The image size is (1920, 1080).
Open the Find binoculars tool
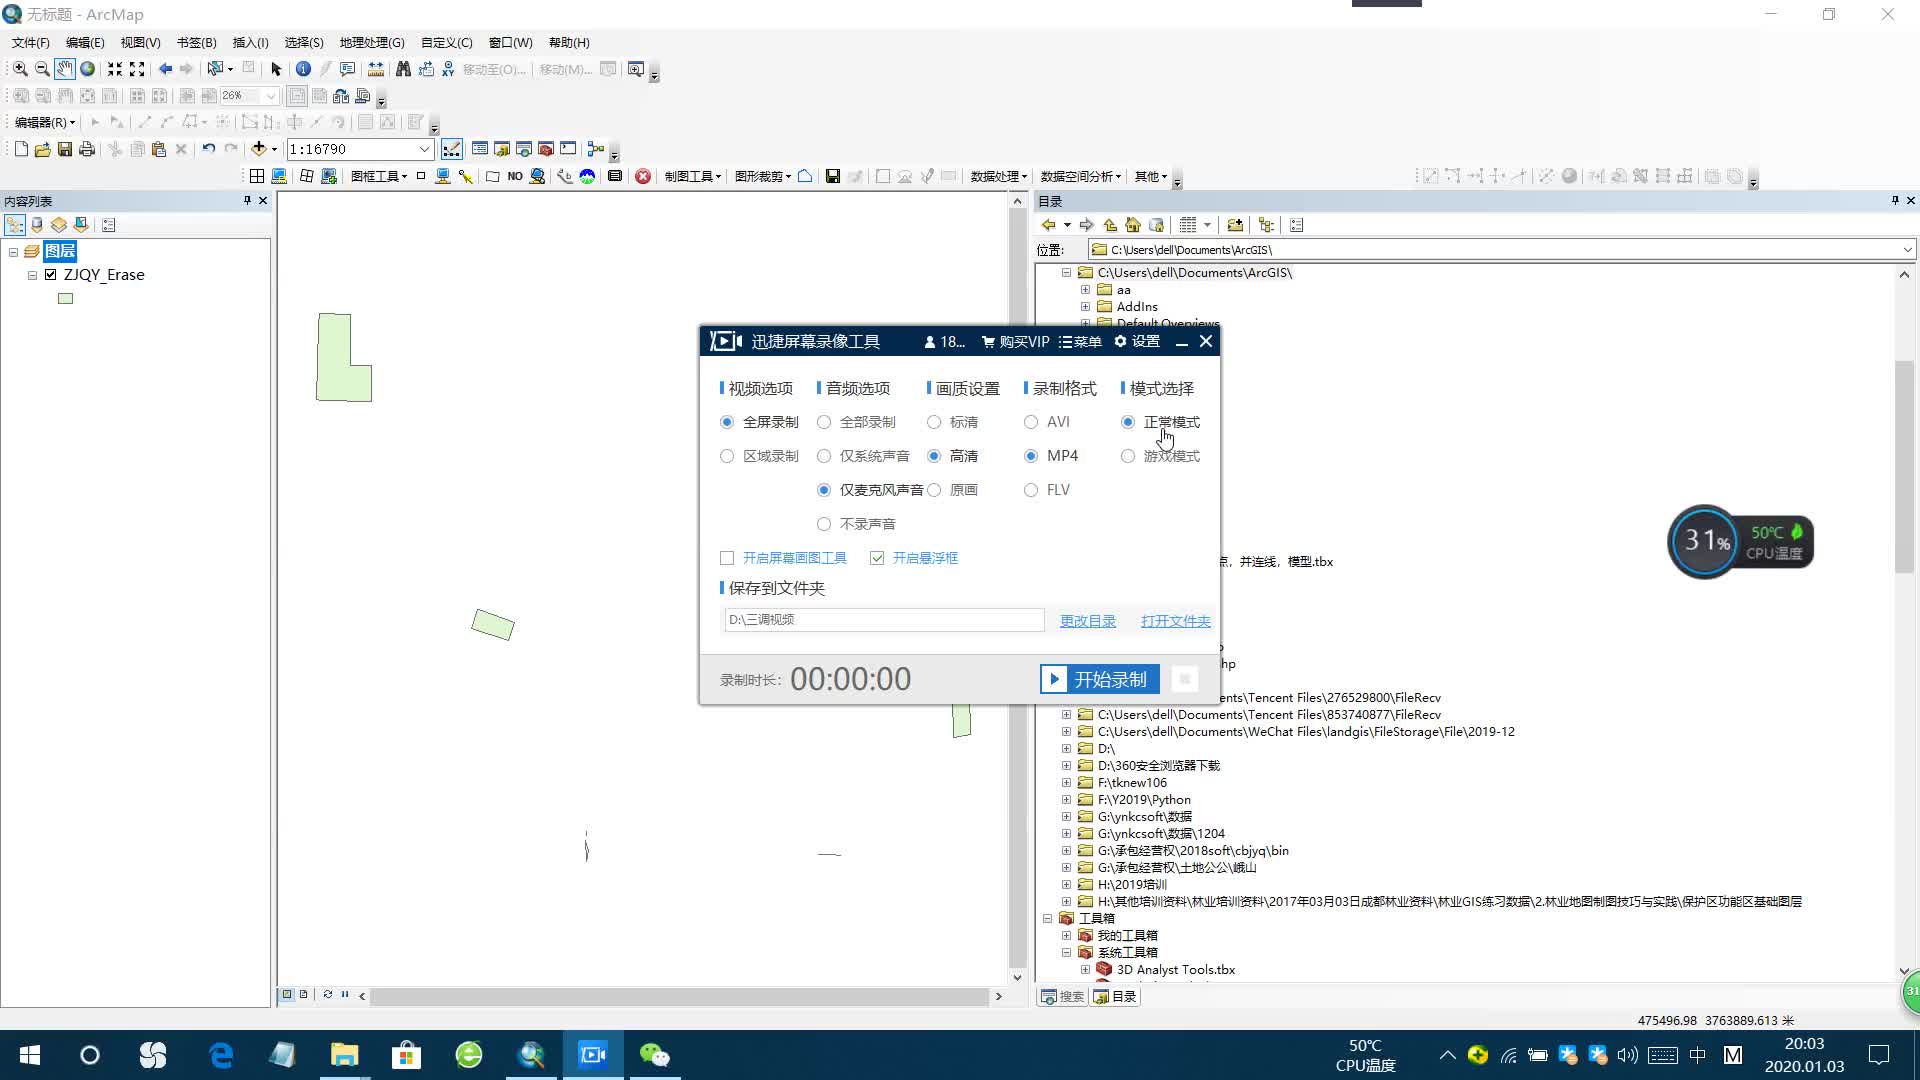pyautogui.click(x=403, y=69)
